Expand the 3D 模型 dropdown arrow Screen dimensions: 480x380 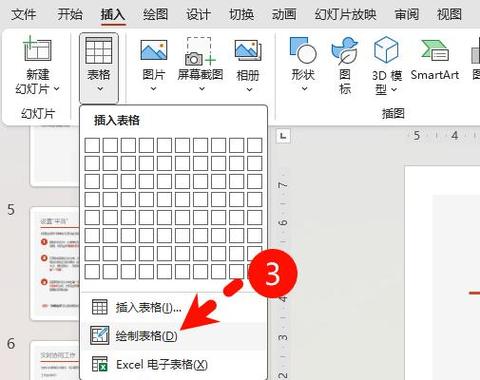click(394, 89)
